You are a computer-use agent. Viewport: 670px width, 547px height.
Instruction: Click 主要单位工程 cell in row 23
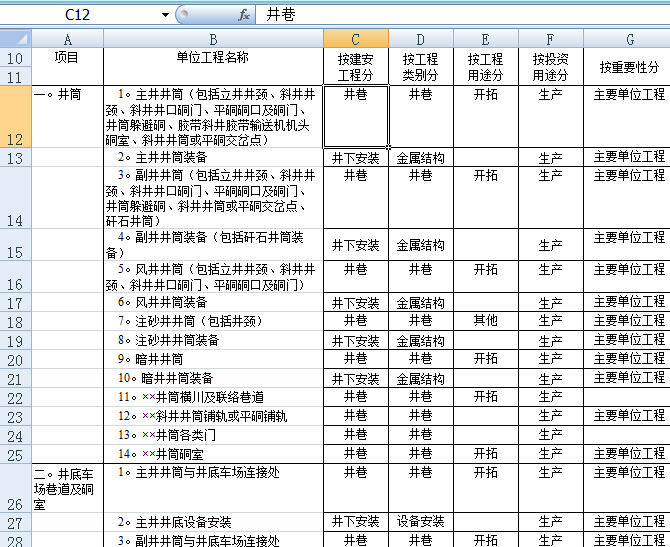point(626,417)
